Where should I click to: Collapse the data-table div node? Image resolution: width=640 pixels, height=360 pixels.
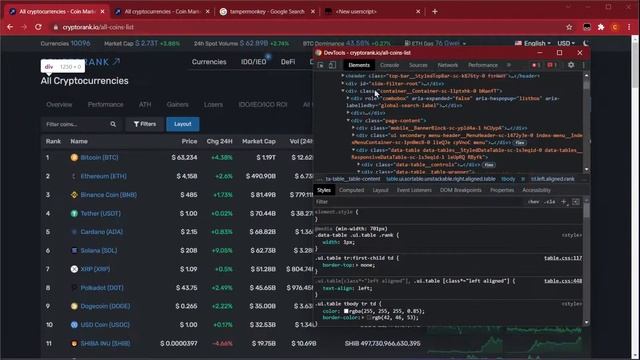click(353, 150)
